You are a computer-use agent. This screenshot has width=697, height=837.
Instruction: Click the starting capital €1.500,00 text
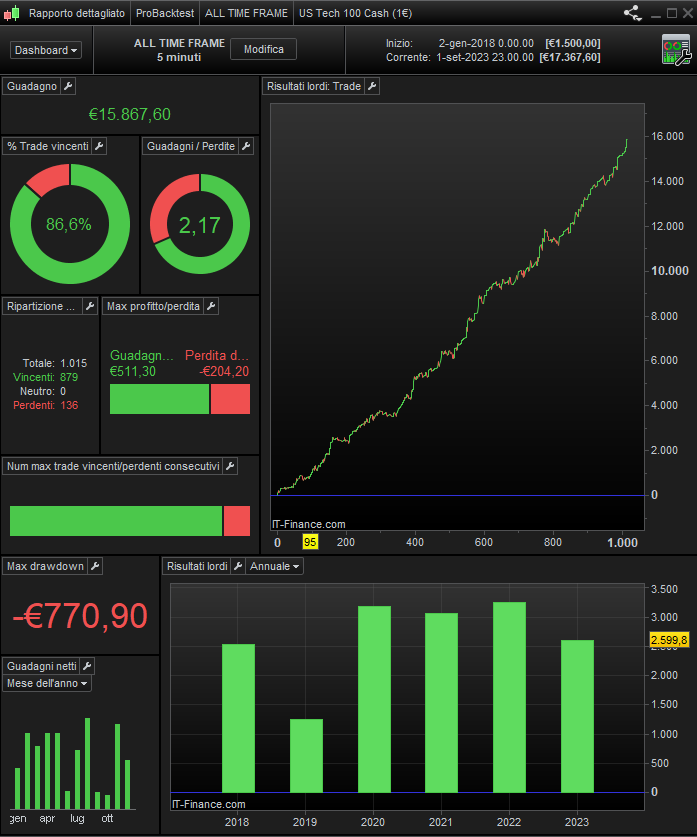coord(573,43)
